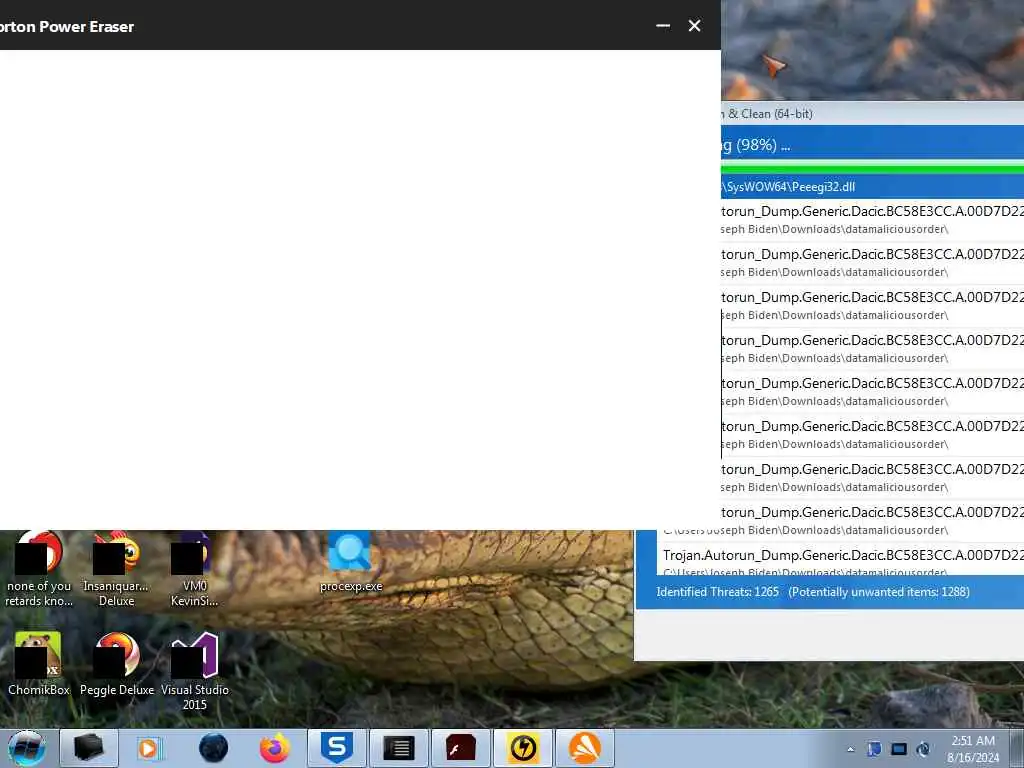Launch Peggle Deluxe from the desktop
1024x768 pixels.
coord(117,663)
